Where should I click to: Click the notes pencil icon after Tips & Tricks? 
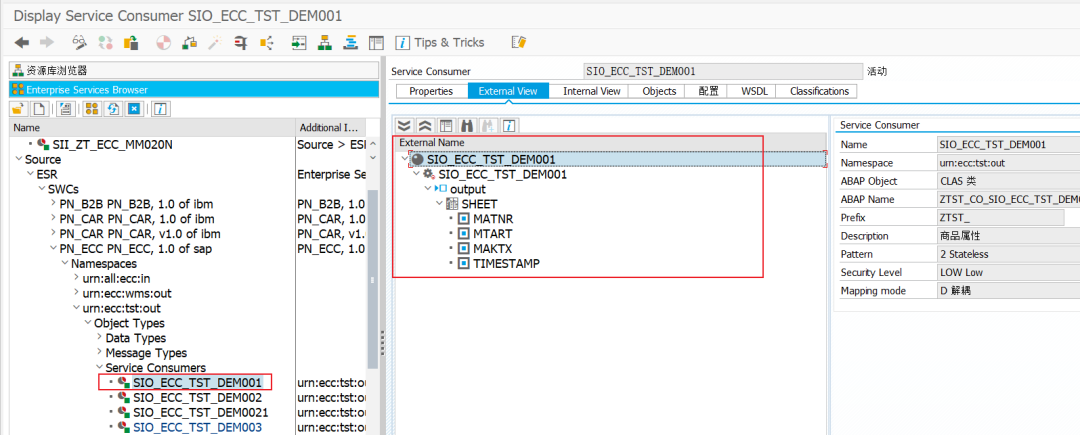click(519, 43)
